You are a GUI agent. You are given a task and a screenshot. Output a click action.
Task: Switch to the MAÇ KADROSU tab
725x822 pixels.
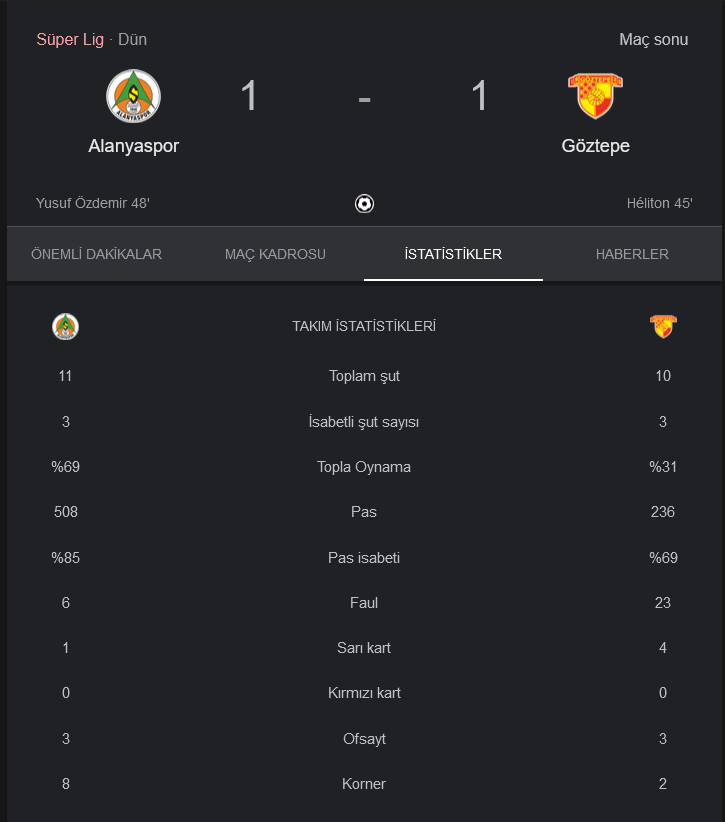pos(275,254)
